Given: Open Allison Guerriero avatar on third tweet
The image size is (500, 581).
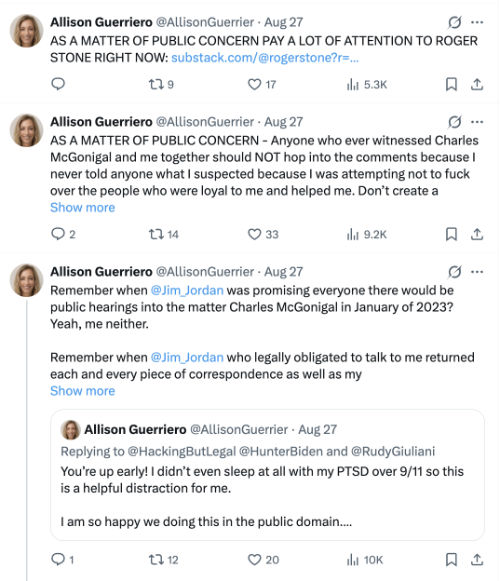Looking at the screenshot, I should [x=26, y=280].
